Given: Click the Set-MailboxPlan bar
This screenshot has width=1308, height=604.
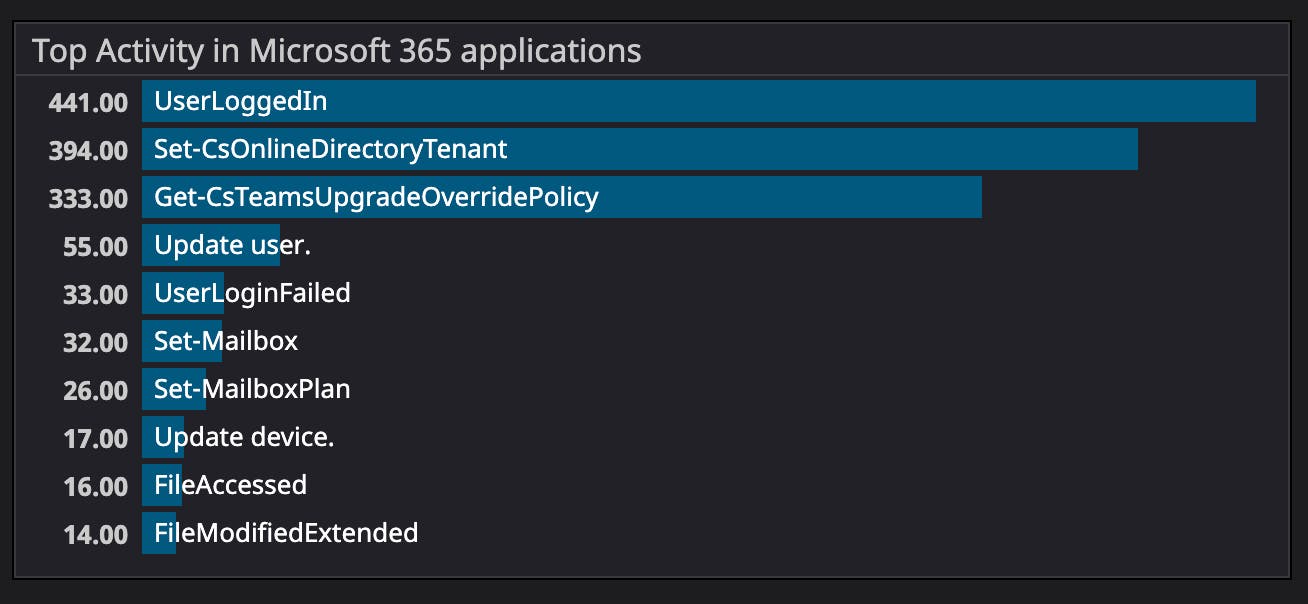Looking at the screenshot, I should pos(175,389).
